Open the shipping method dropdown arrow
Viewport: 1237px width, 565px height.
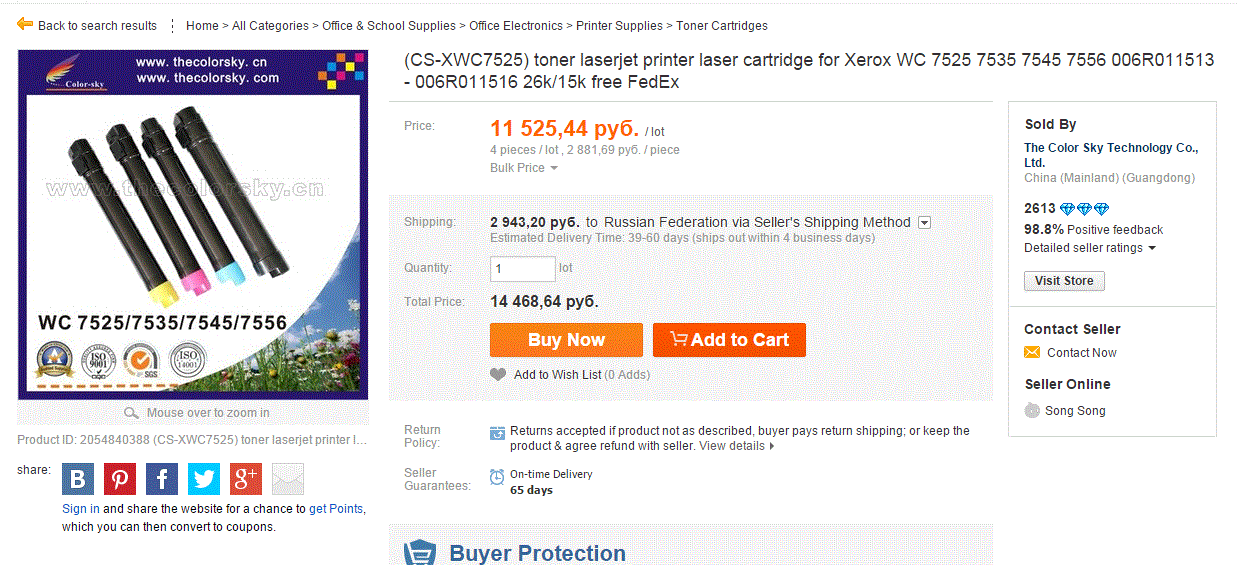[924, 222]
